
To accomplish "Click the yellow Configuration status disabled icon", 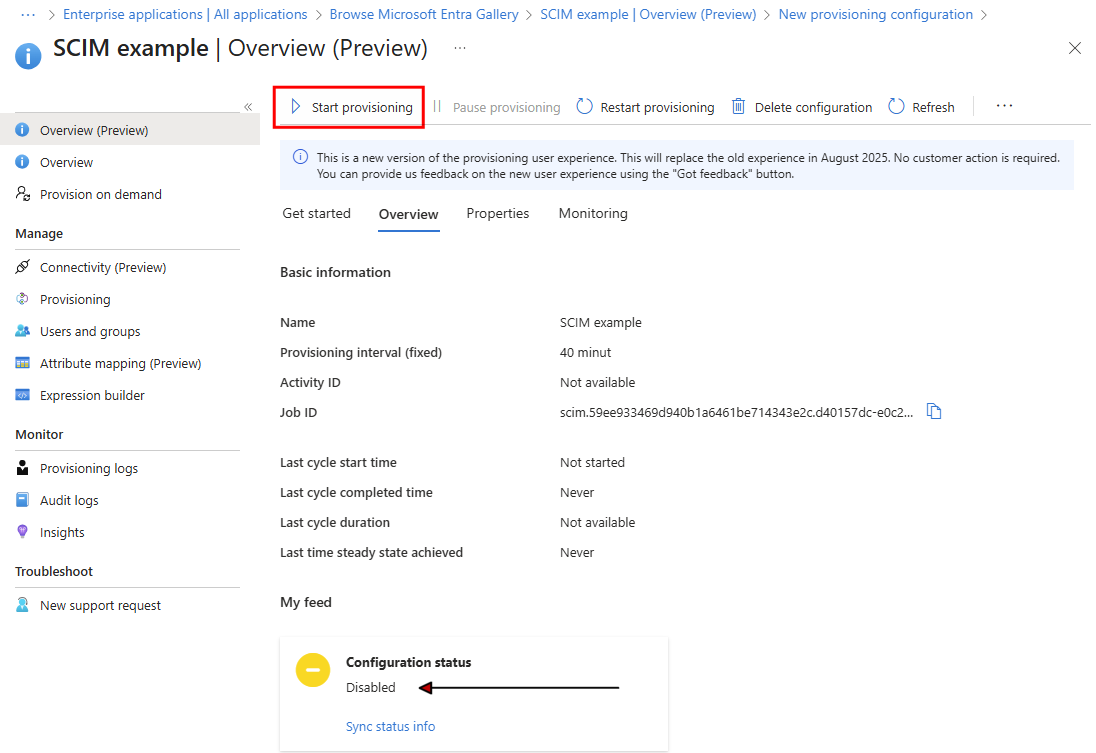I will [x=312, y=670].
